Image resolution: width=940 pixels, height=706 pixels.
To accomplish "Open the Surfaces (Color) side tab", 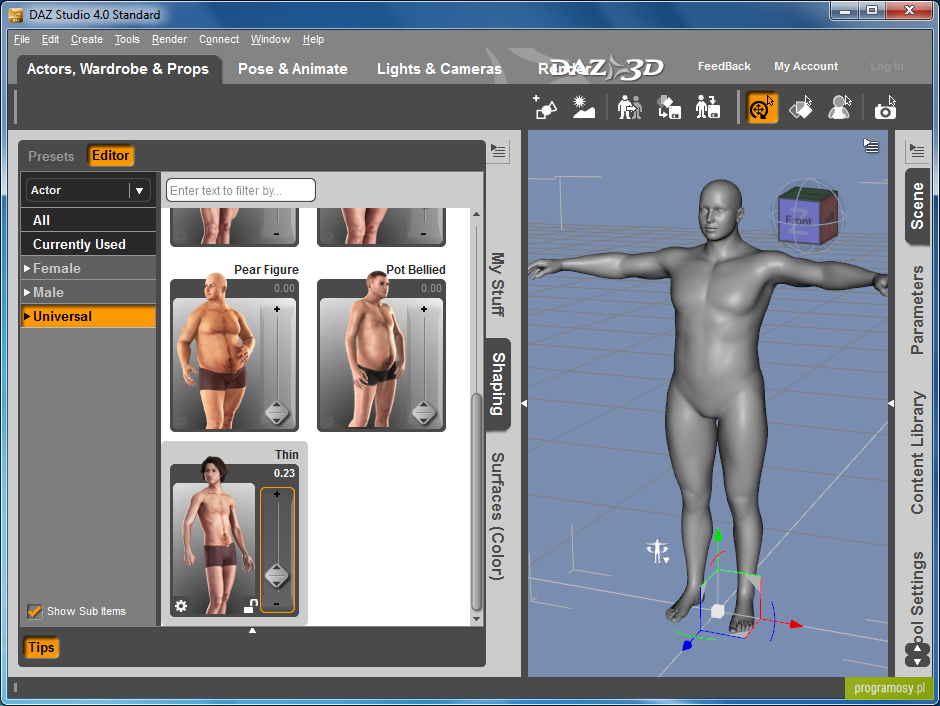I will pyautogui.click(x=498, y=516).
